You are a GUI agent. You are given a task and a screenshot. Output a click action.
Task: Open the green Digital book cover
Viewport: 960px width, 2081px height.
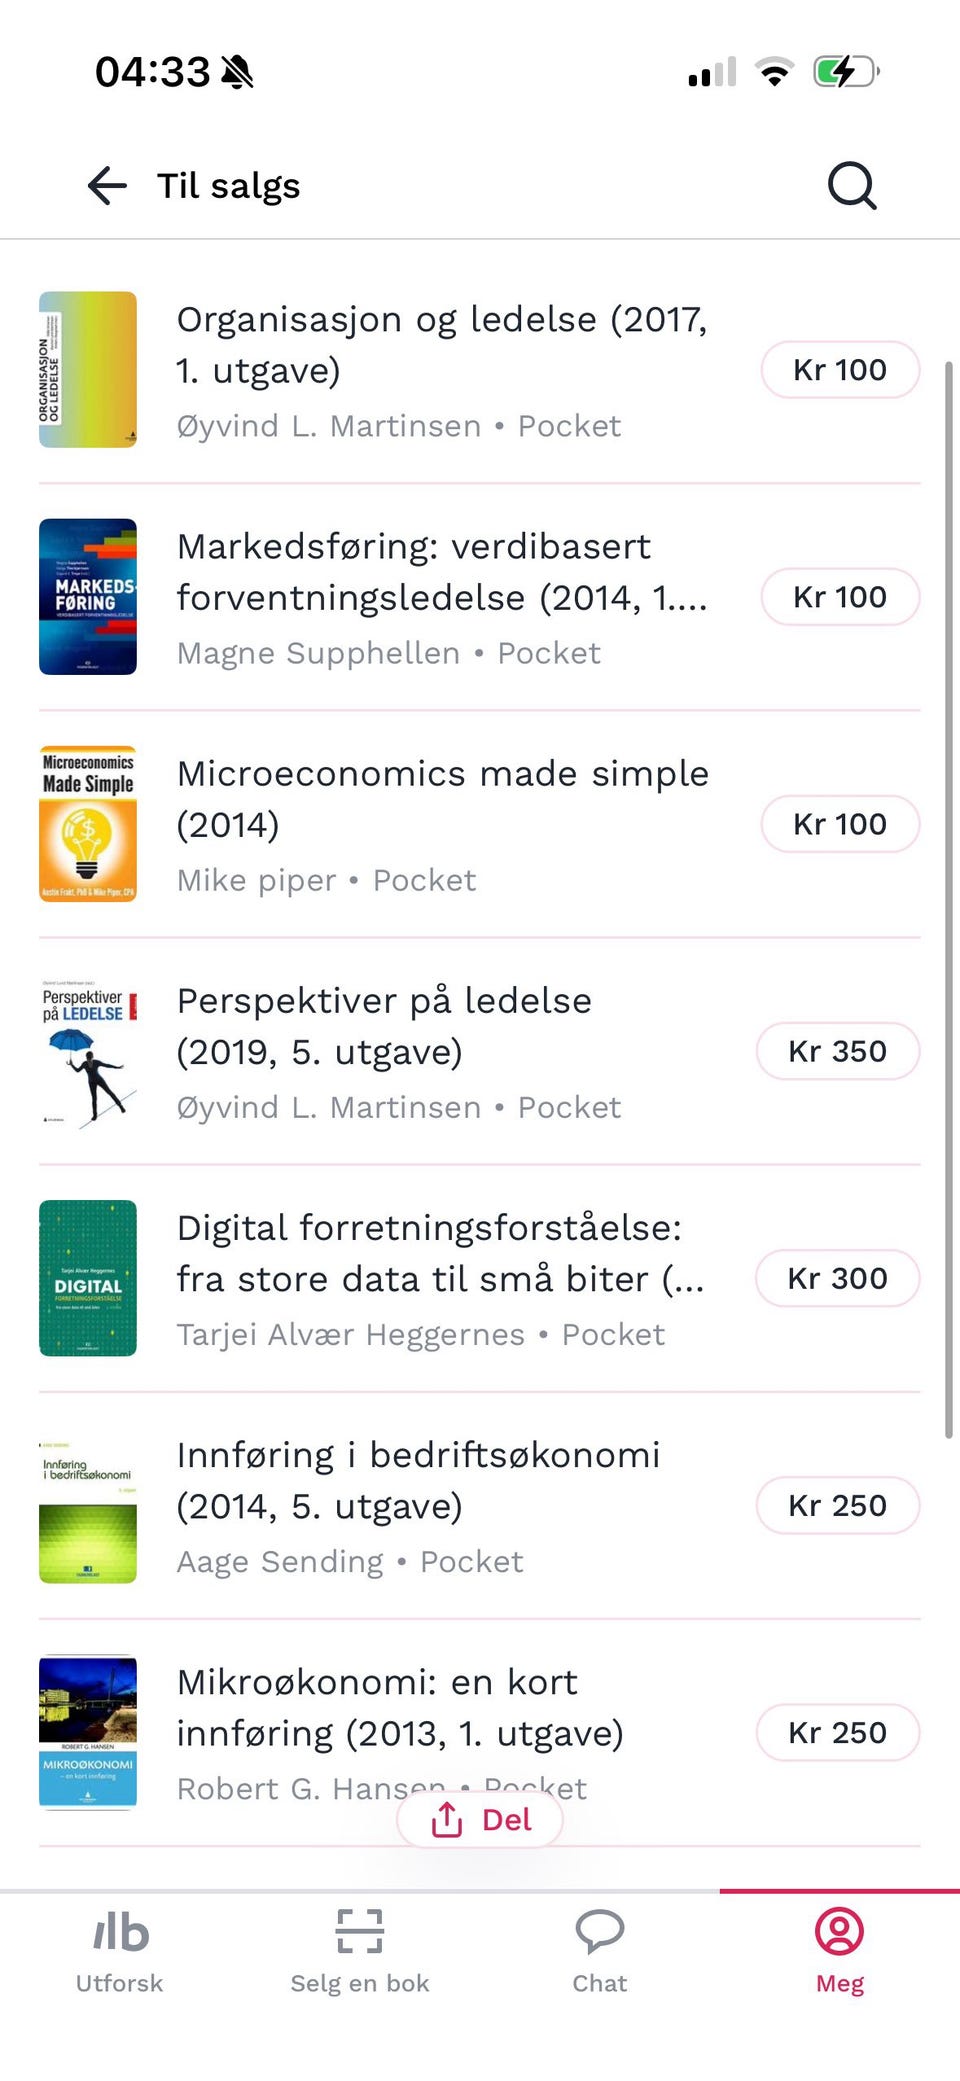[x=88, y=1278]
